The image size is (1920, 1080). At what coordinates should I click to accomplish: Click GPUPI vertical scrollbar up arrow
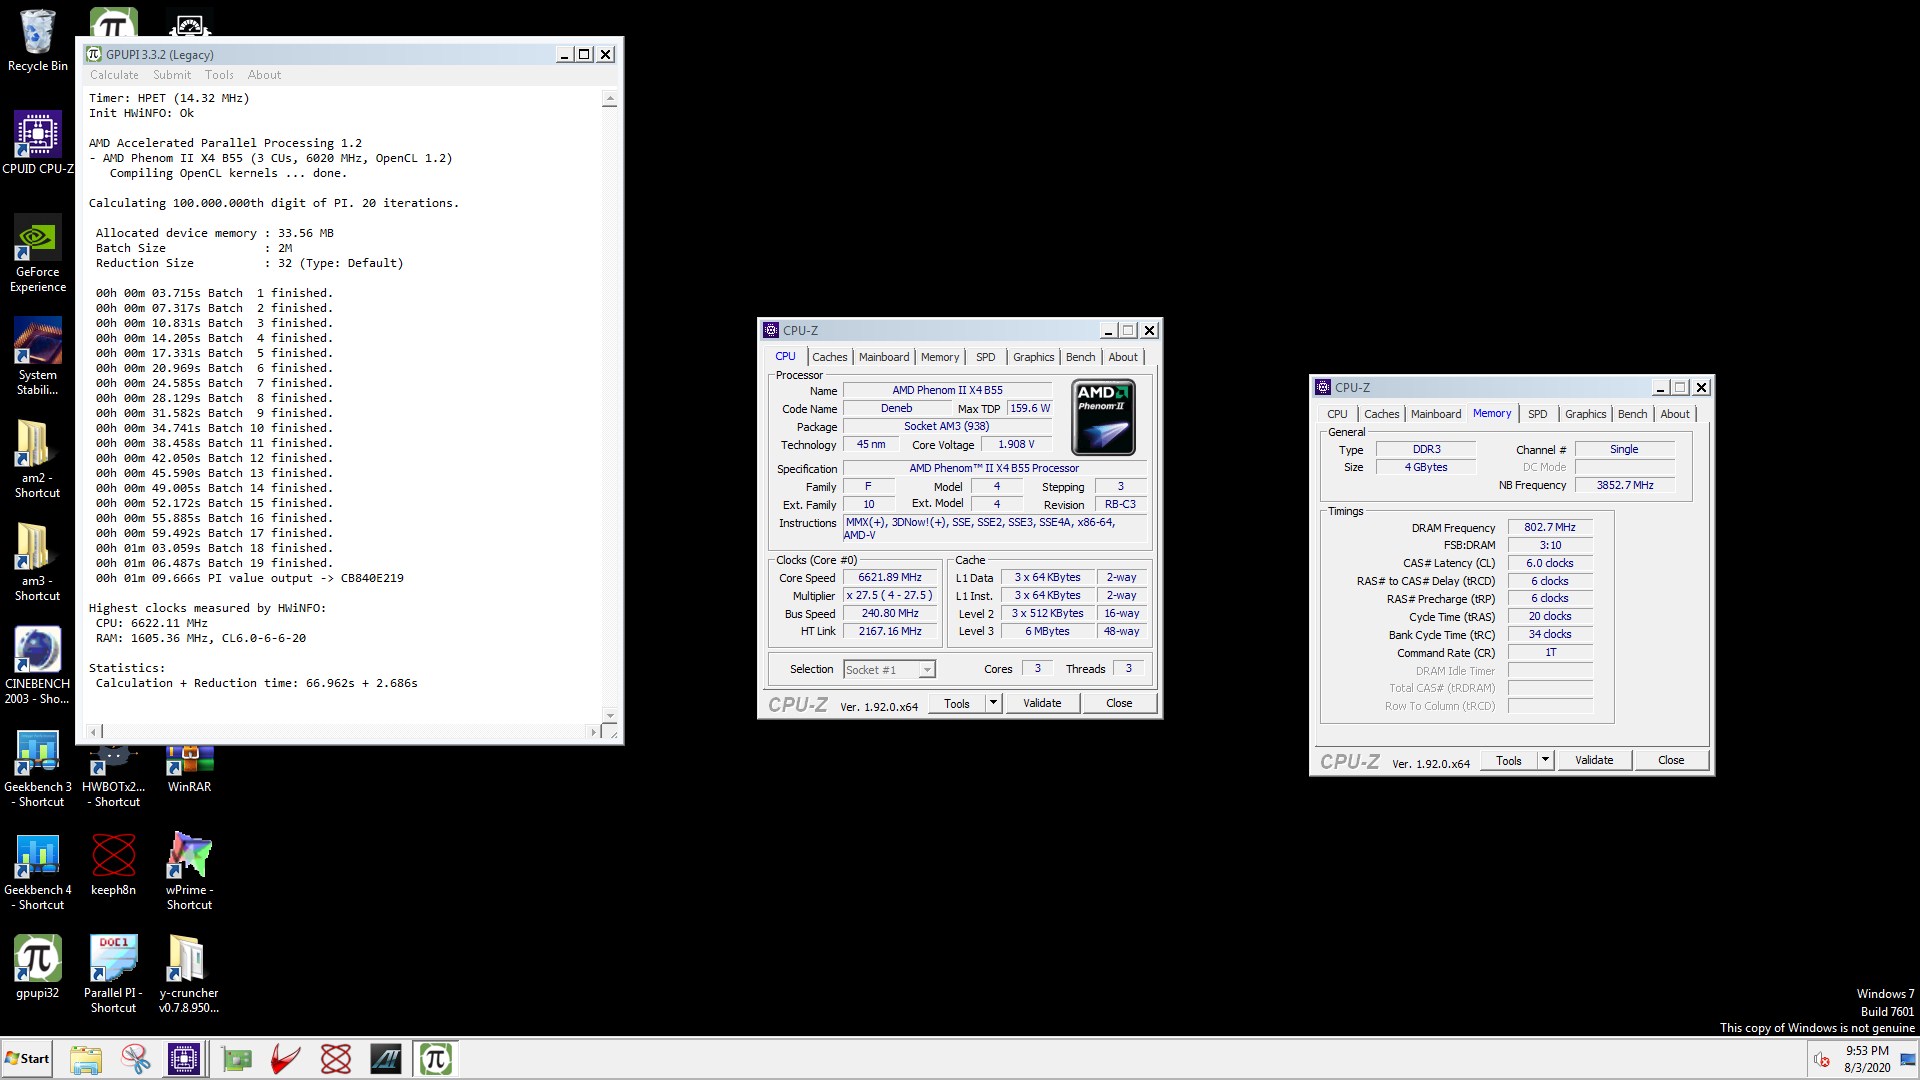pyautogui.click(x=610, y=99)
